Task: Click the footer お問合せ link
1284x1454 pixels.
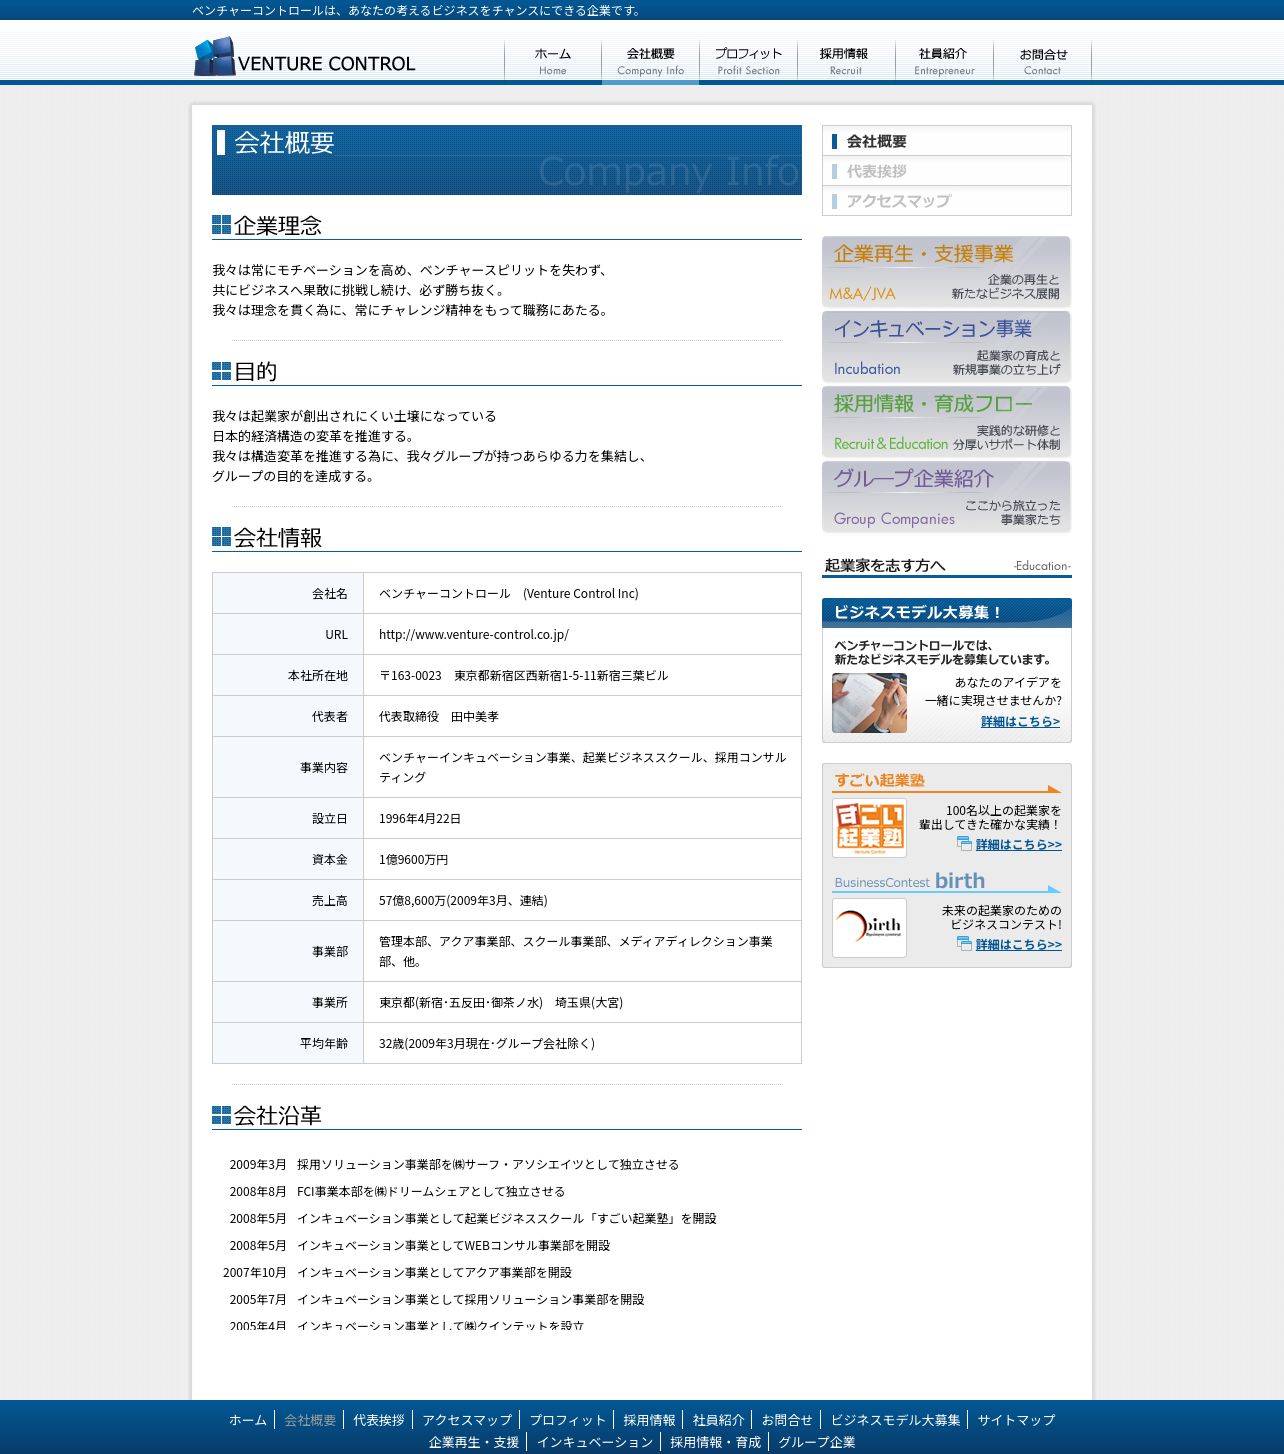Action: [x=787, y=1420]
